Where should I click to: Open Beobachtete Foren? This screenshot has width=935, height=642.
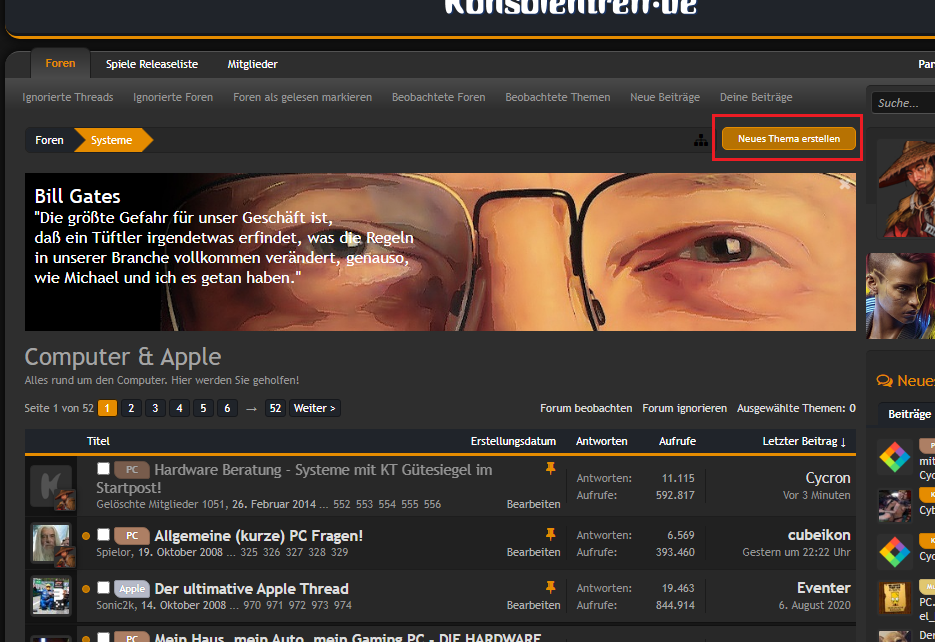click(x=438, y=97)
